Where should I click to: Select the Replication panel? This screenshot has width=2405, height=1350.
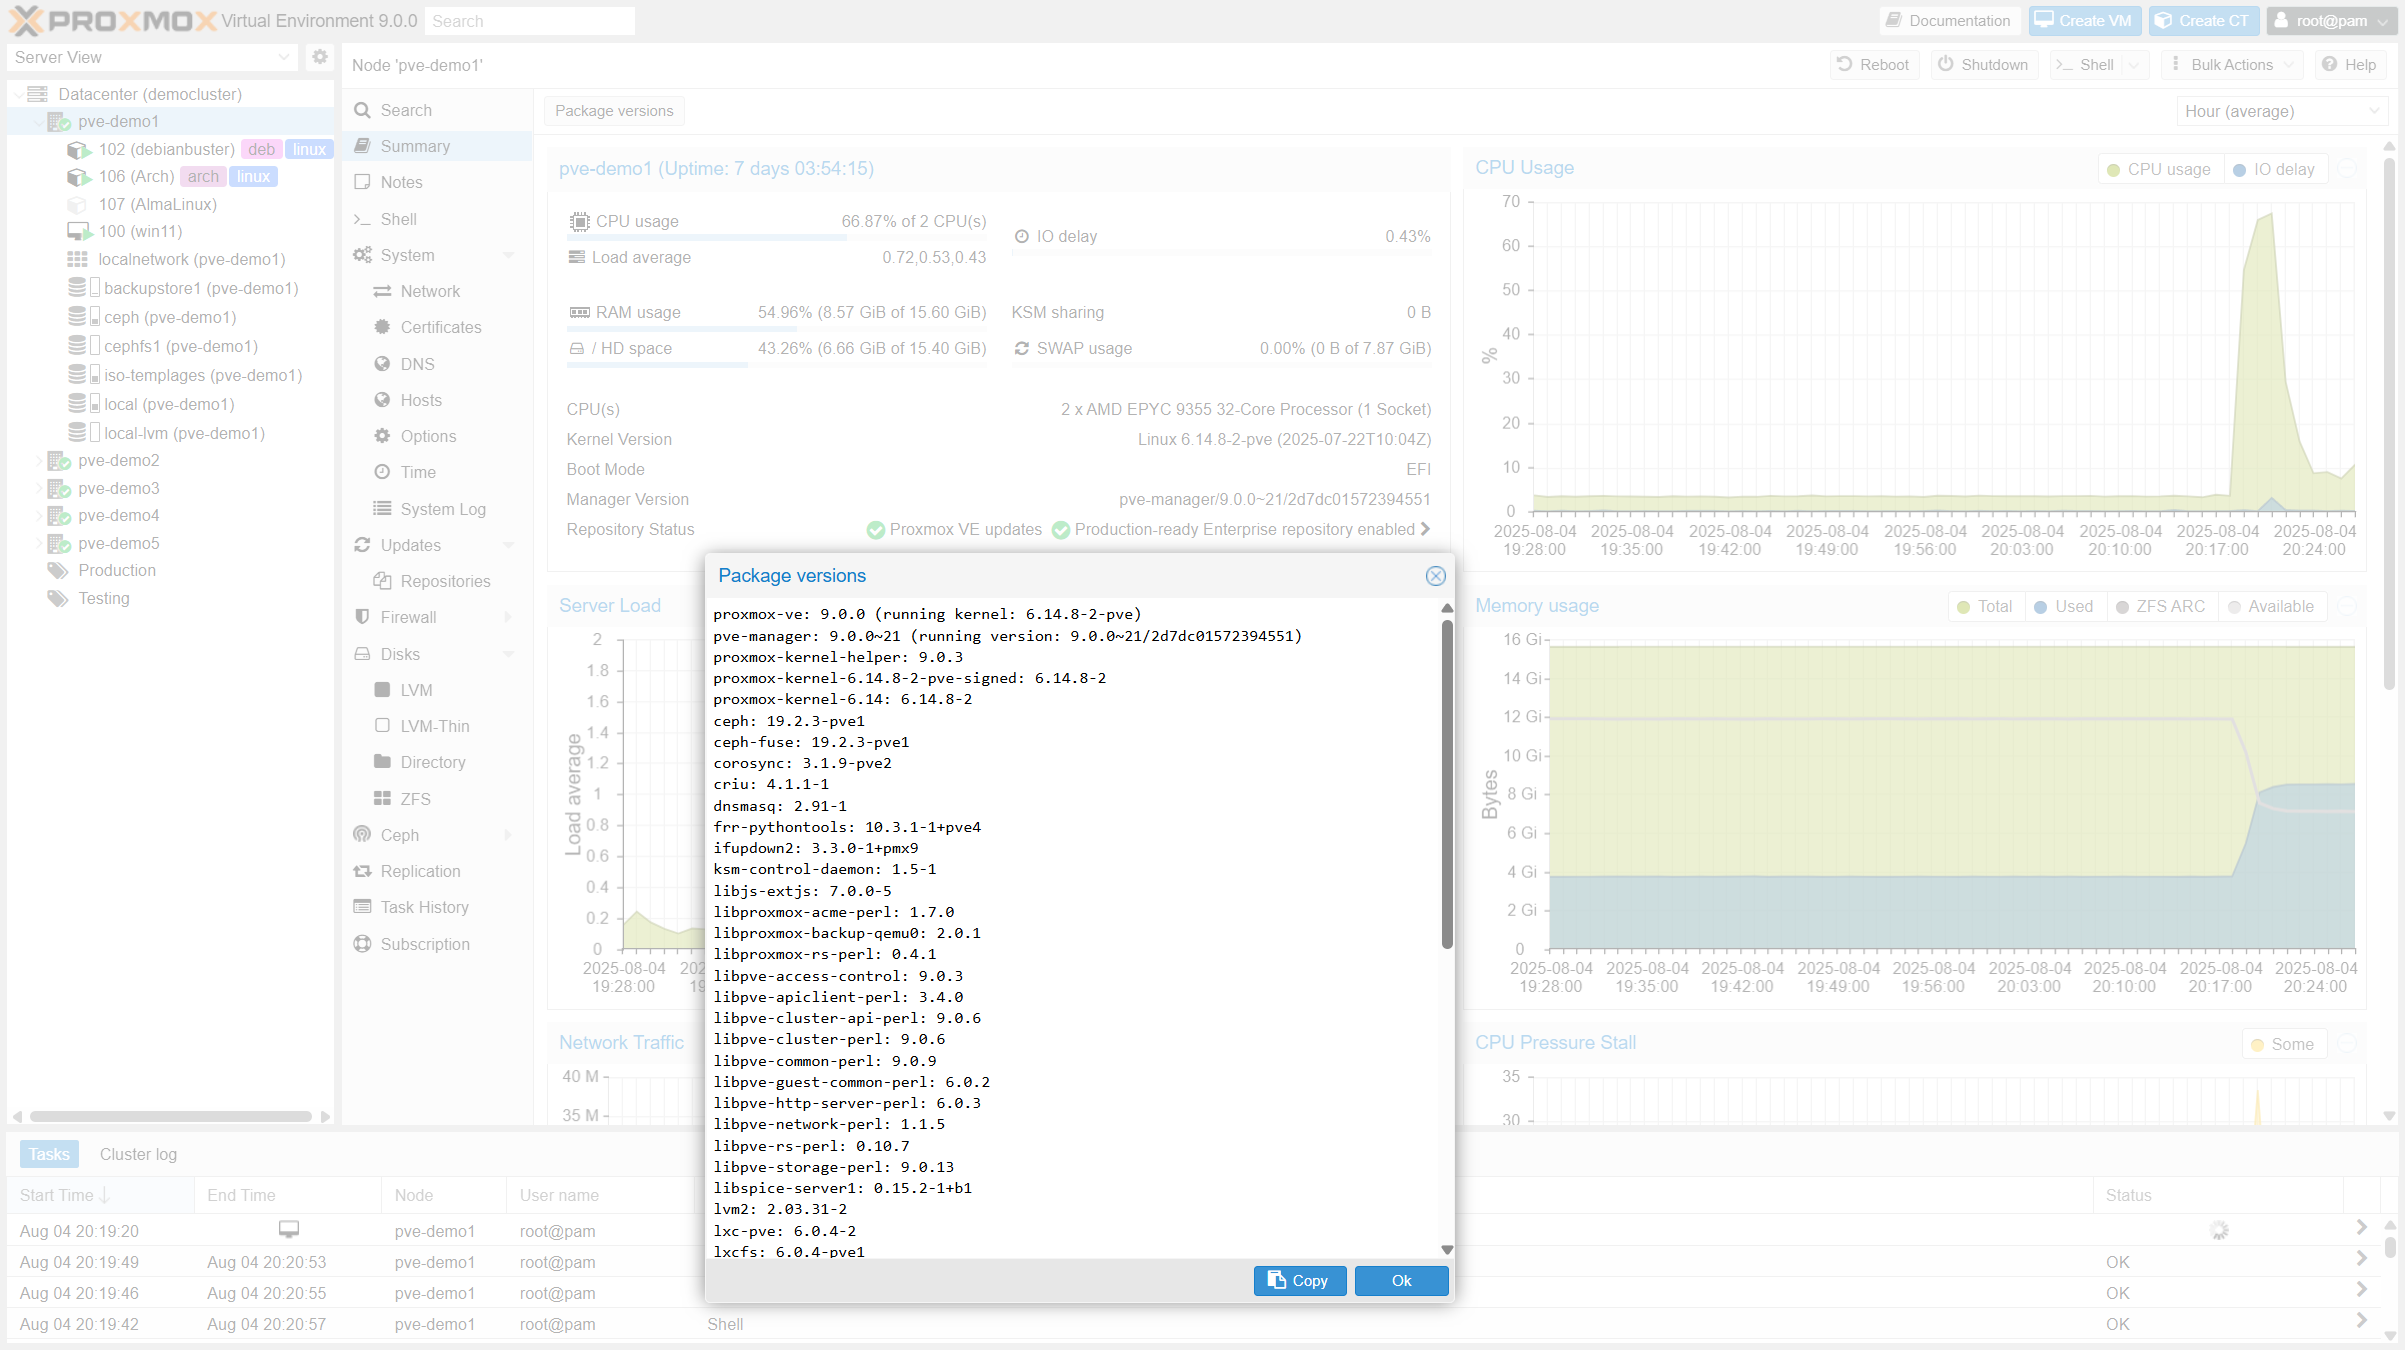(419, 870)
